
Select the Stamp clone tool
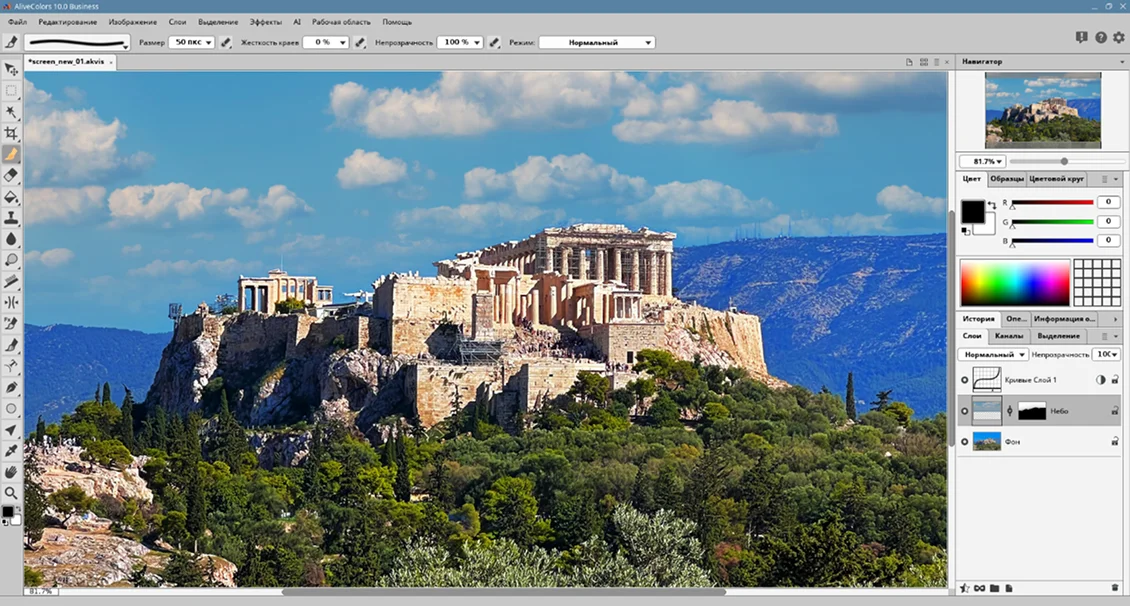[x=11, y=218]
